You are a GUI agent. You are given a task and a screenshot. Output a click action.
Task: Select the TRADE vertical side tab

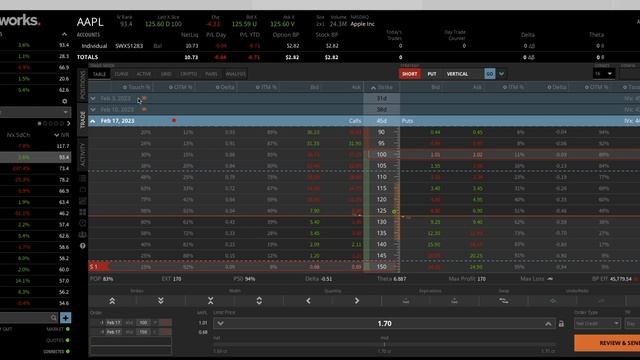point(82,119)
